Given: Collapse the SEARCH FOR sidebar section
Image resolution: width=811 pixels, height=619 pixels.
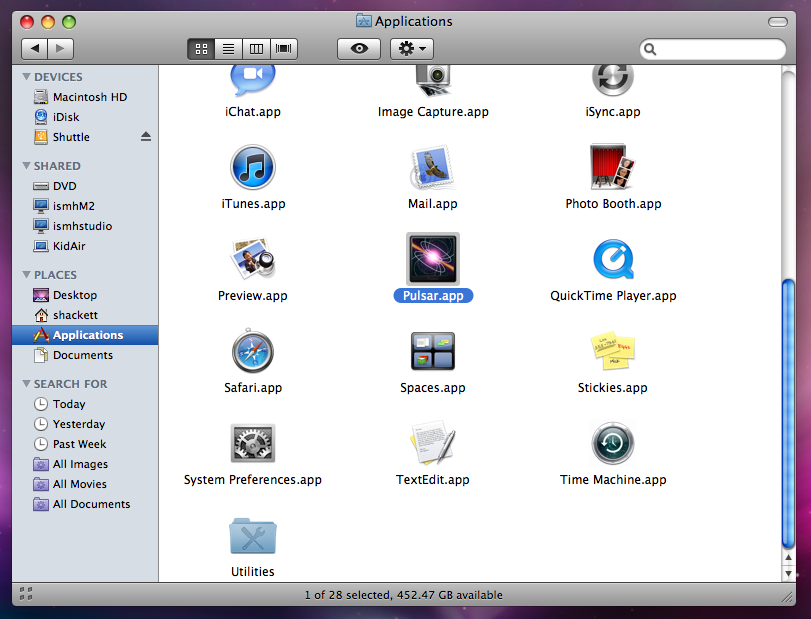Looking at the screenshot, I should pyautogui.click(x=26, y=384).
